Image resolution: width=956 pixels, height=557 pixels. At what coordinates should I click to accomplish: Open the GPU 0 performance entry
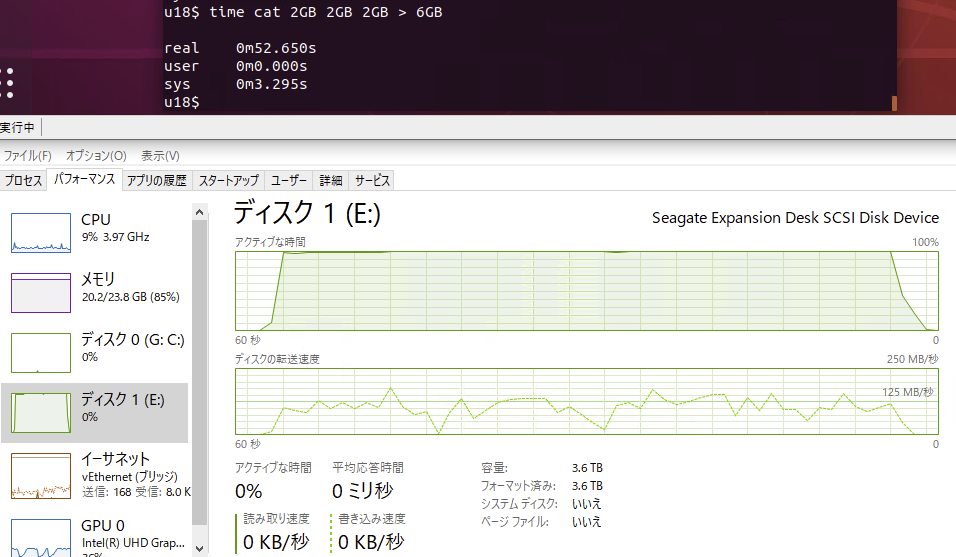40,535
